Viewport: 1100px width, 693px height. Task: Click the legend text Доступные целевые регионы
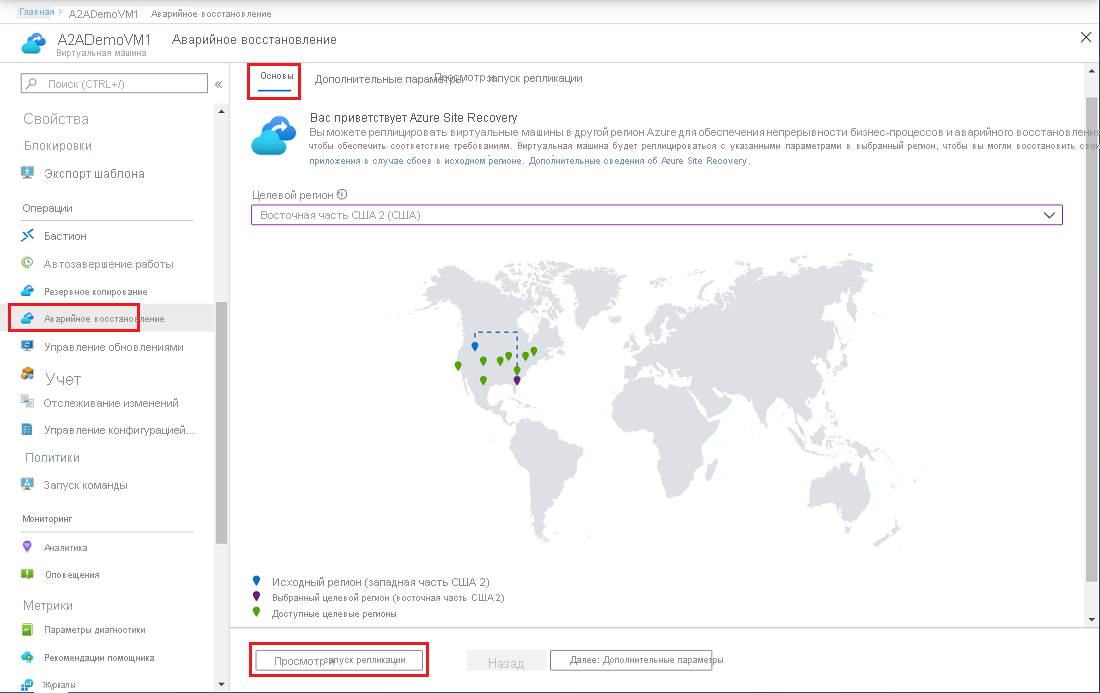(334, 614)
